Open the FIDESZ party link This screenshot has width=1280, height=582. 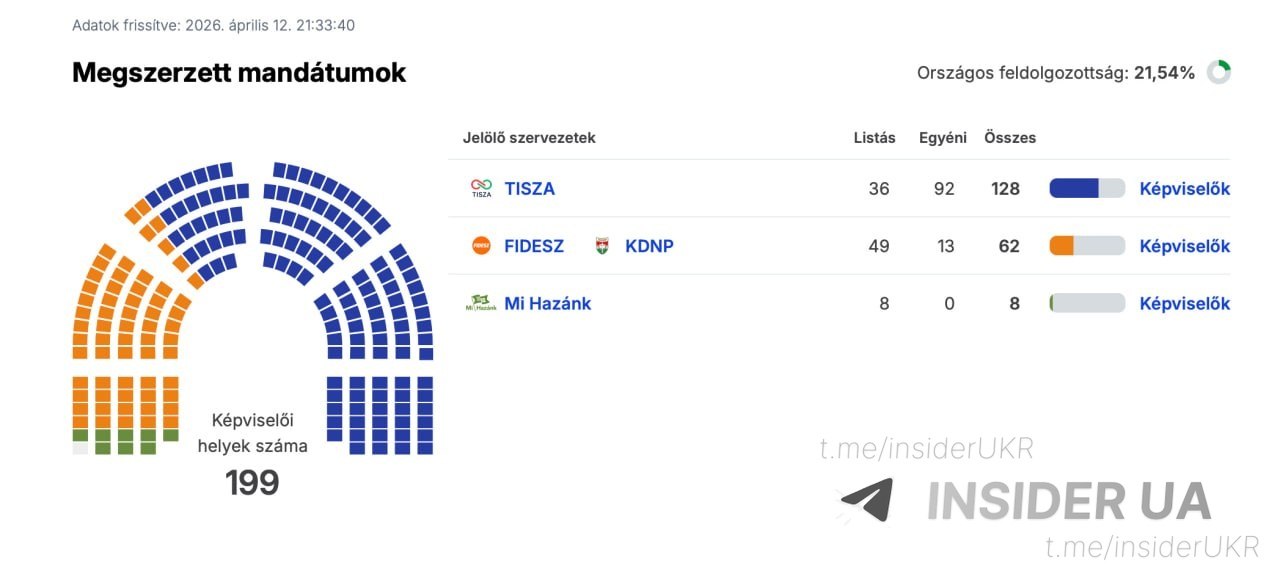pos(534,246)
